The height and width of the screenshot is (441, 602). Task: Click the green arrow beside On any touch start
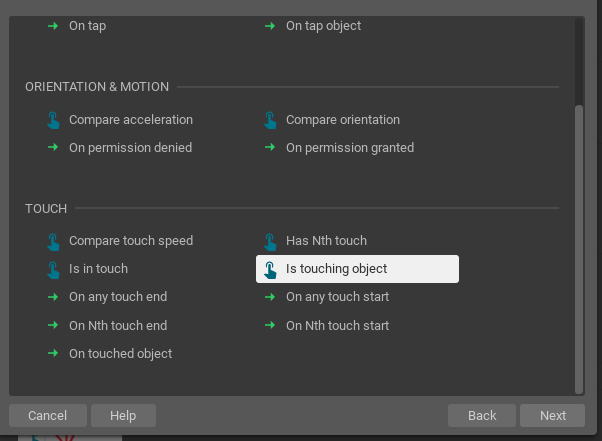(x=270, y=297)
